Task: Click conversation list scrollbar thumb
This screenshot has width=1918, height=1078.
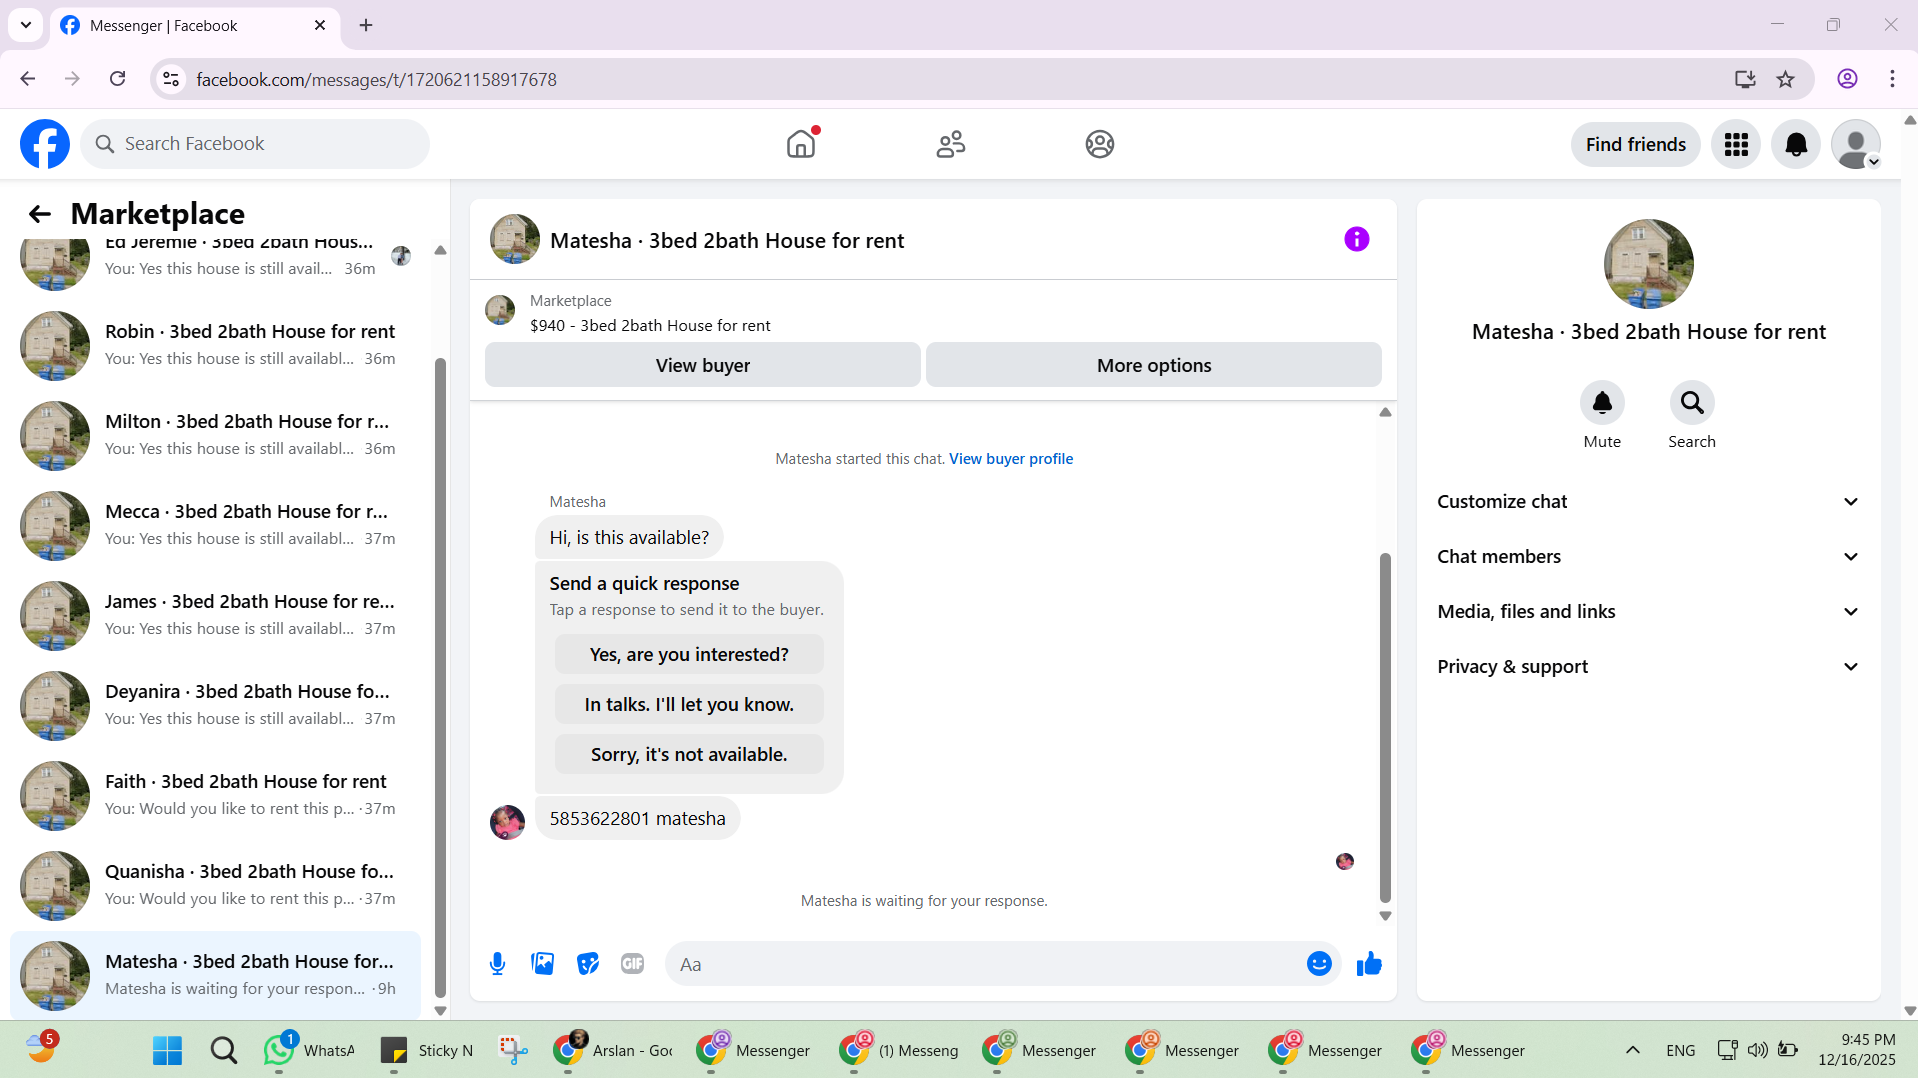Action: click(440, 678)
